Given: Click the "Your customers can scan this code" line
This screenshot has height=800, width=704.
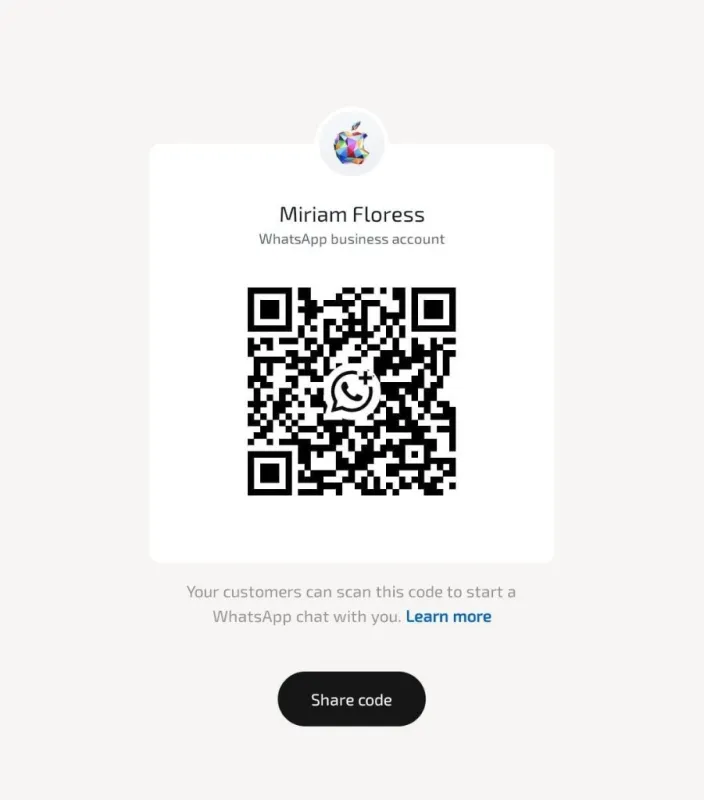Looking at the screenshot, I should tap(351, 592).
